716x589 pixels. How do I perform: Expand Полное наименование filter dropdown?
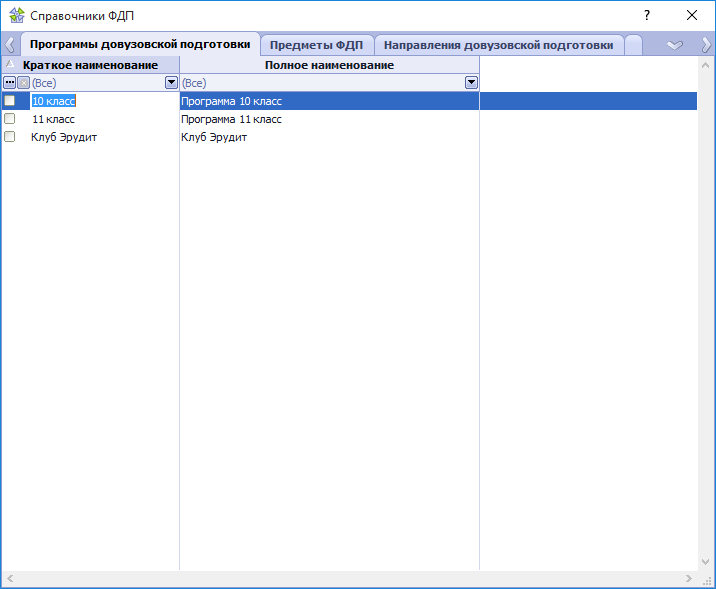tap(471, 83)
